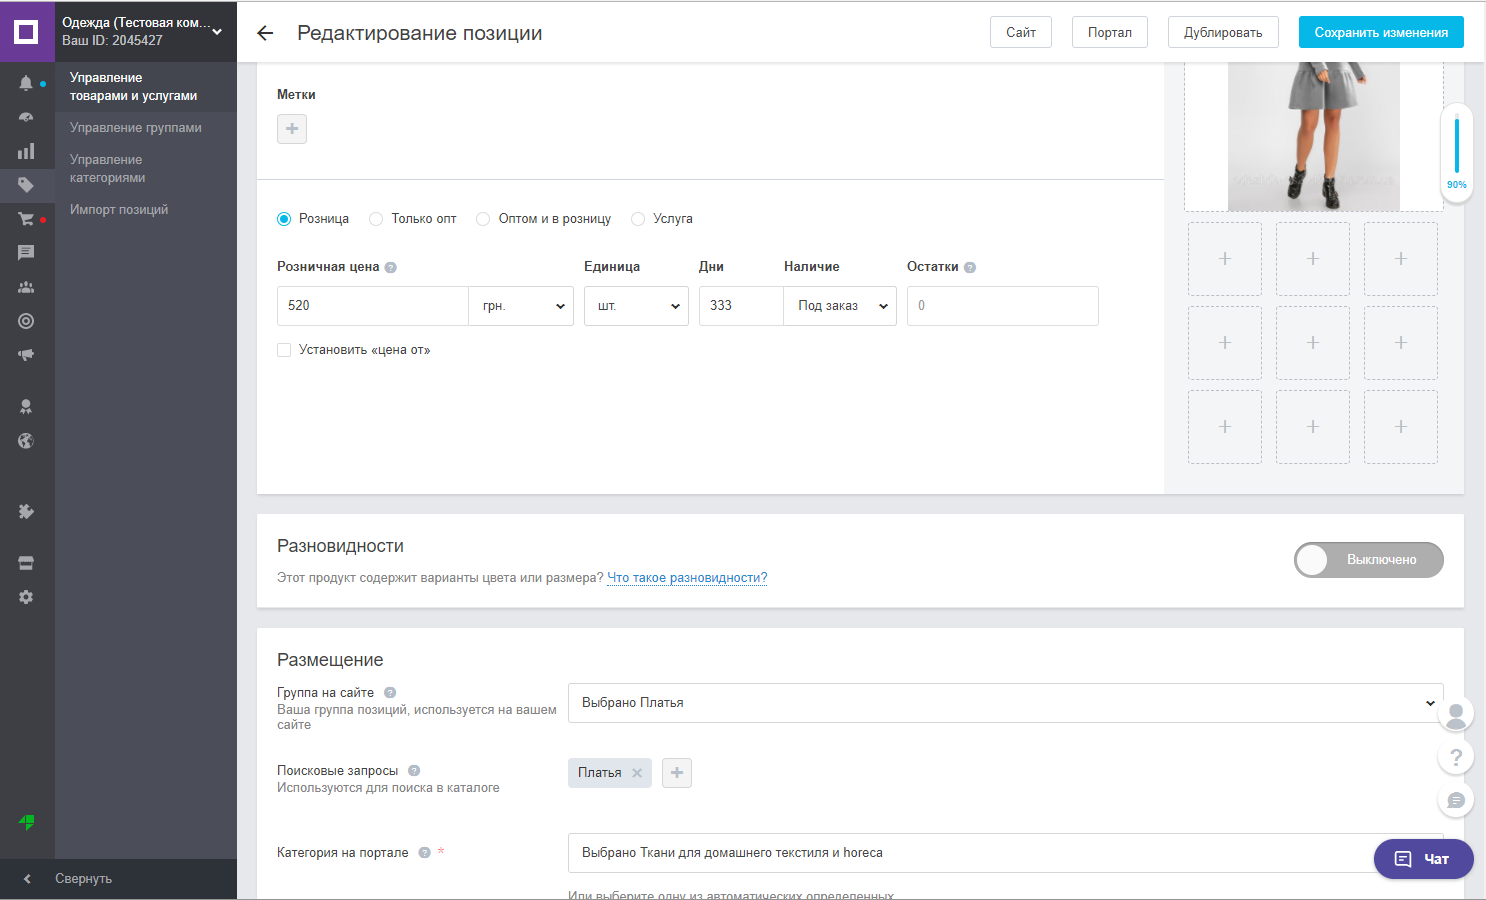Open the question mark help icon at right
Screen dimensions: 1486x900
point(1456,757)
